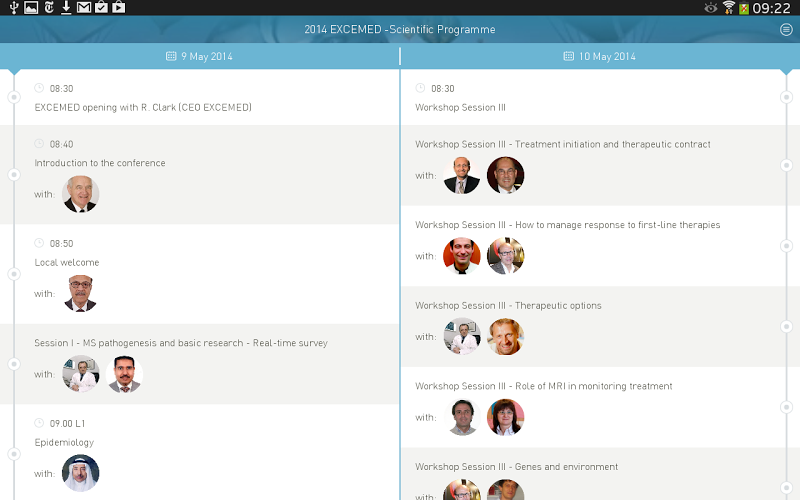Tap timeline marker beside Session I

(14, 364)
